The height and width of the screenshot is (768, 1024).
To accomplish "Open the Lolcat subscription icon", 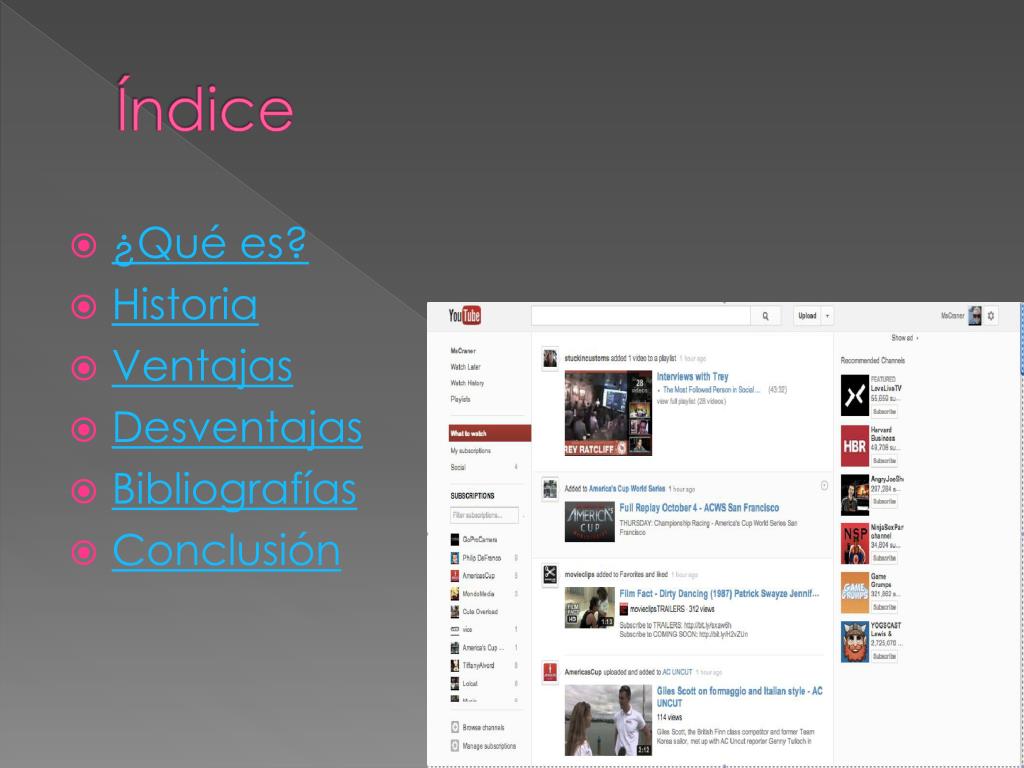I will [x=455, y=683].
